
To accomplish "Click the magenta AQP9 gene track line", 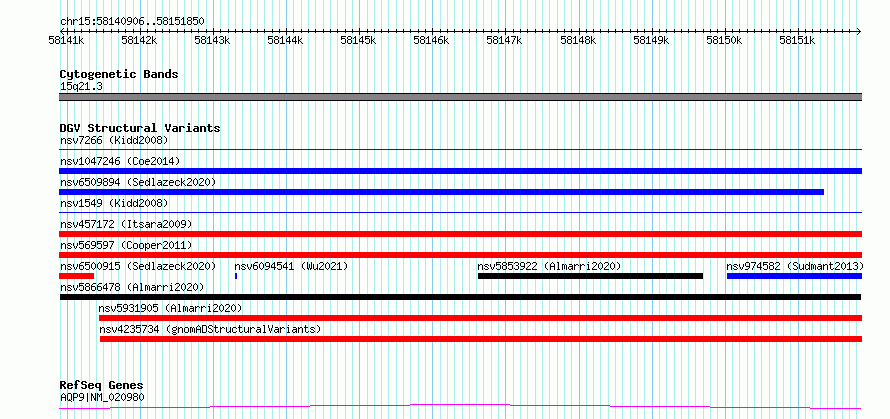I will click(460, 407).
